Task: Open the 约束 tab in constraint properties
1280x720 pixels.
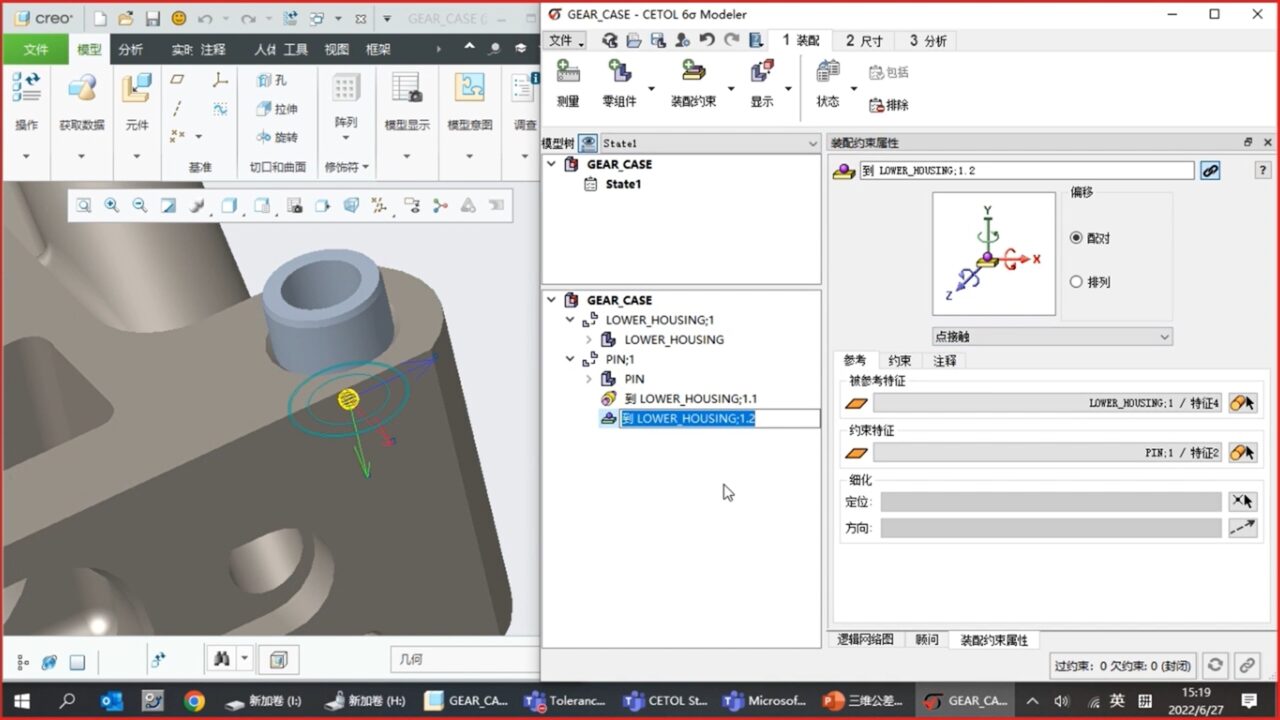Action: [900, 361]
